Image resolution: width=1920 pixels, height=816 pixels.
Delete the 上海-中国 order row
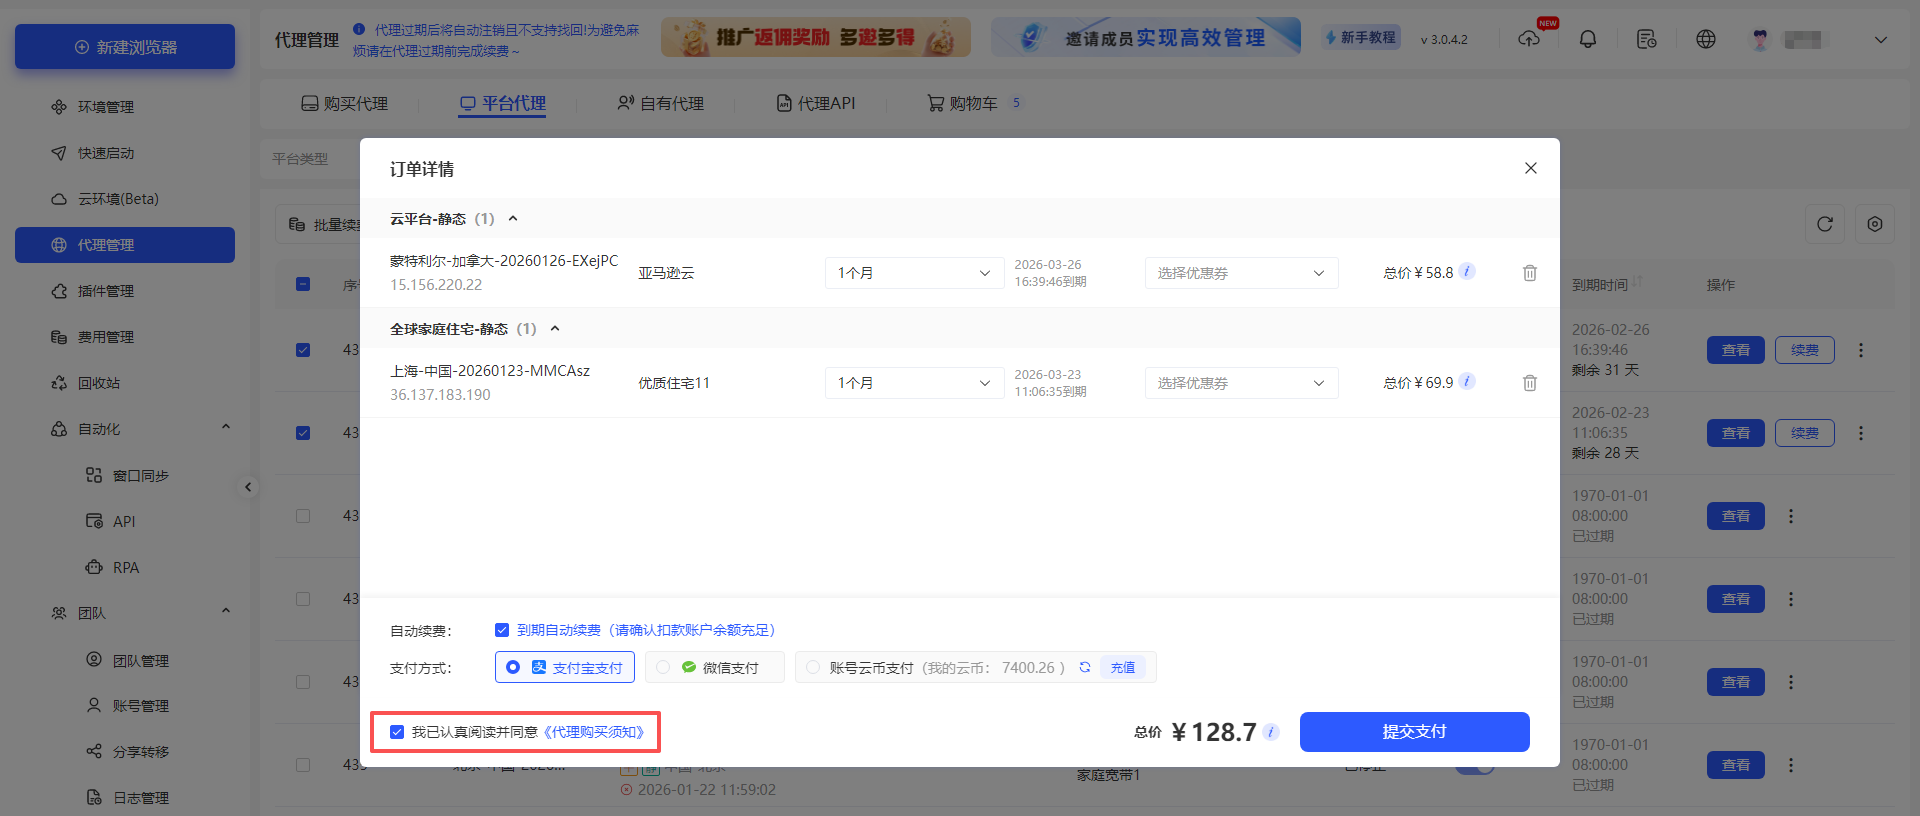(1530, 383)
